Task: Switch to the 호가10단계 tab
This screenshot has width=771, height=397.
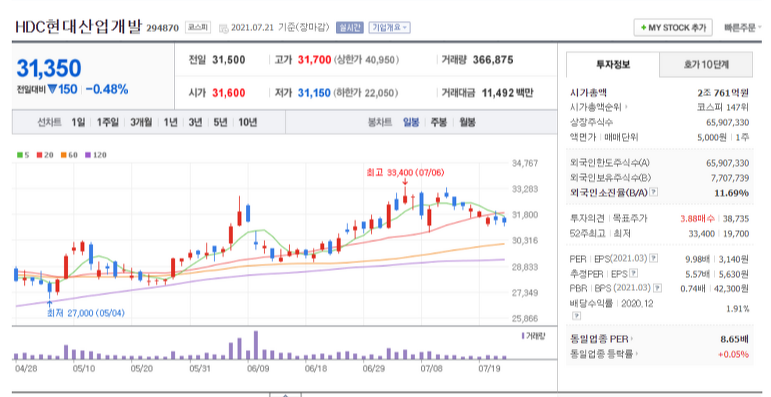Action: (706, 64)
